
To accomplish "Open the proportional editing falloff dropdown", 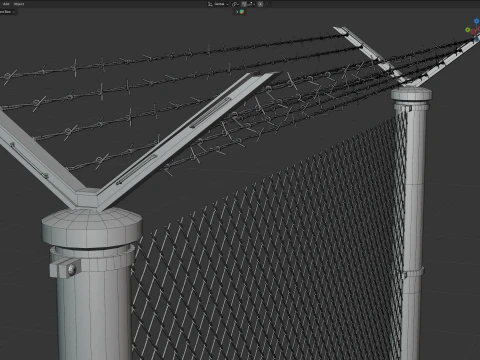I will (268, 4).
